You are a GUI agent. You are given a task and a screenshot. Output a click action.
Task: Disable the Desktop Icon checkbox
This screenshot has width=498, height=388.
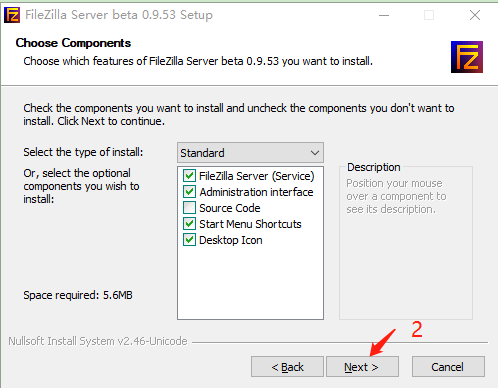pos(189,240)
